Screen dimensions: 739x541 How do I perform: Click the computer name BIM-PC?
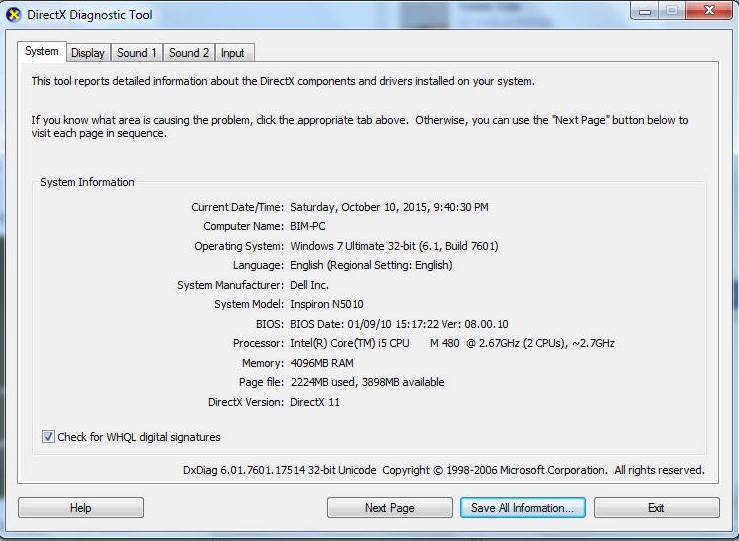pyautogui.click(x=308, y=226)
